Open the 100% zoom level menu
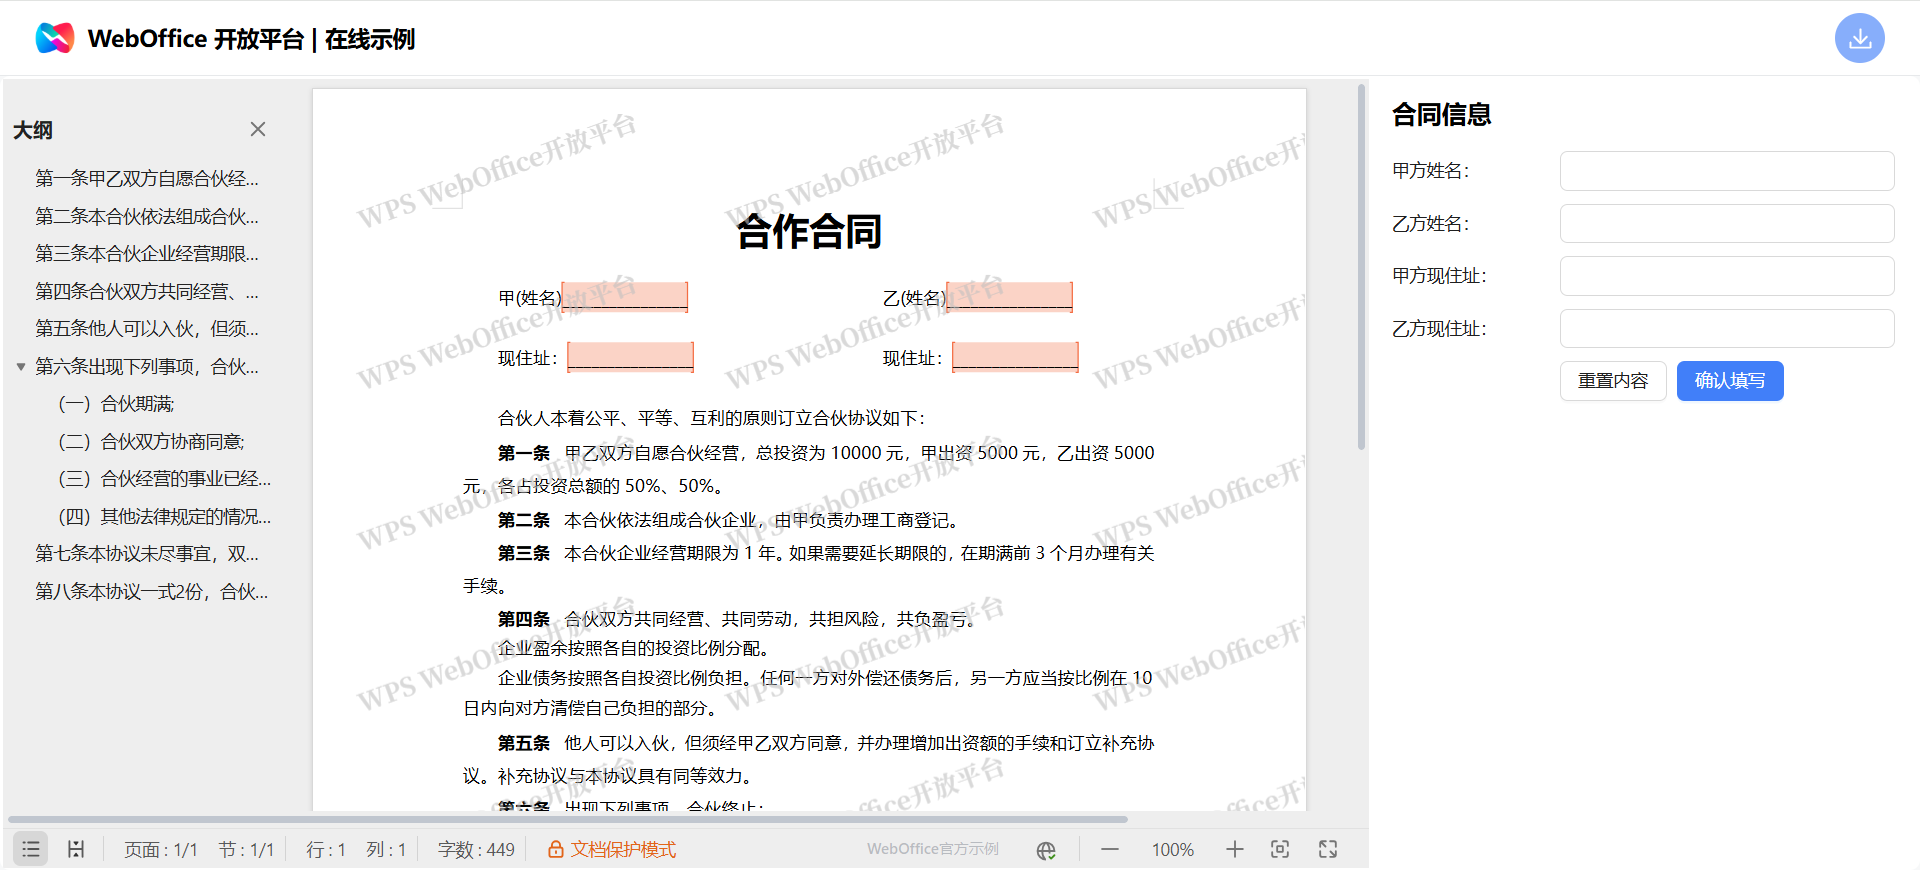 [1173, 849]
